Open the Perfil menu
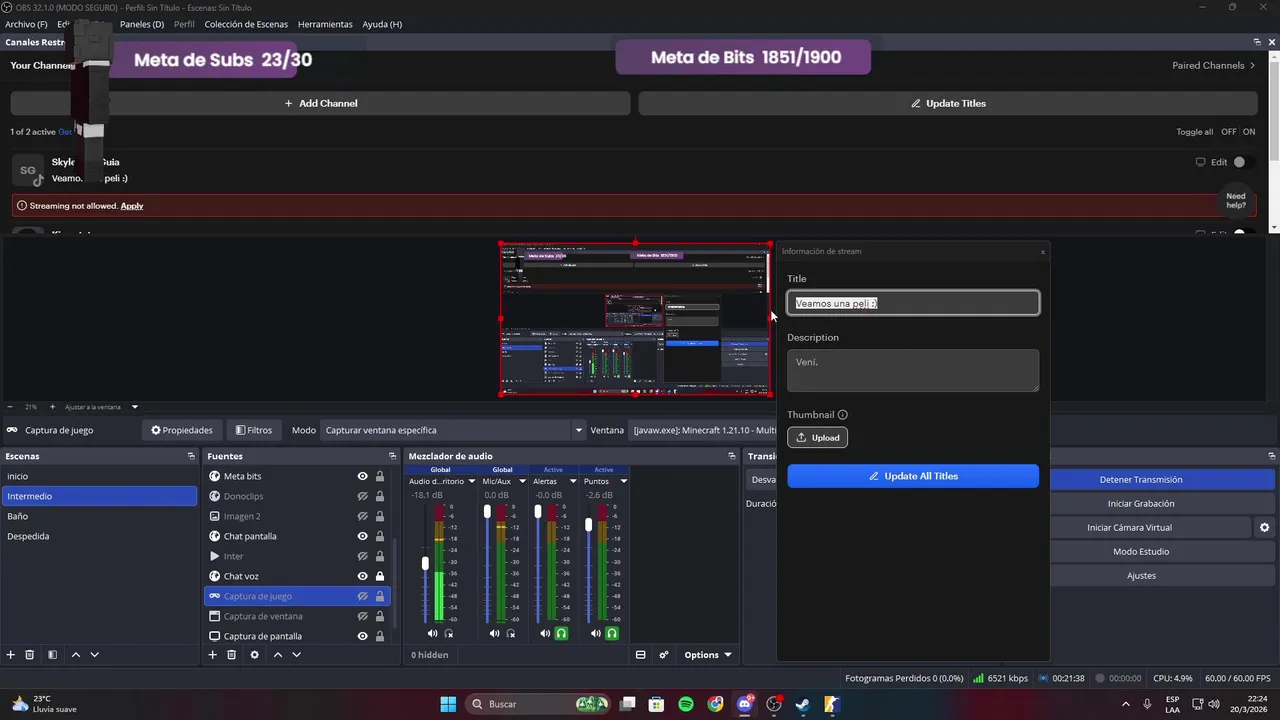The image size is (1280, 720). tap(184, 24)
